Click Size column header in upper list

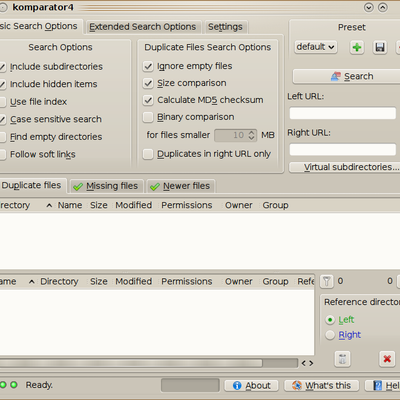pyautogui.click(x=99, y=205)
